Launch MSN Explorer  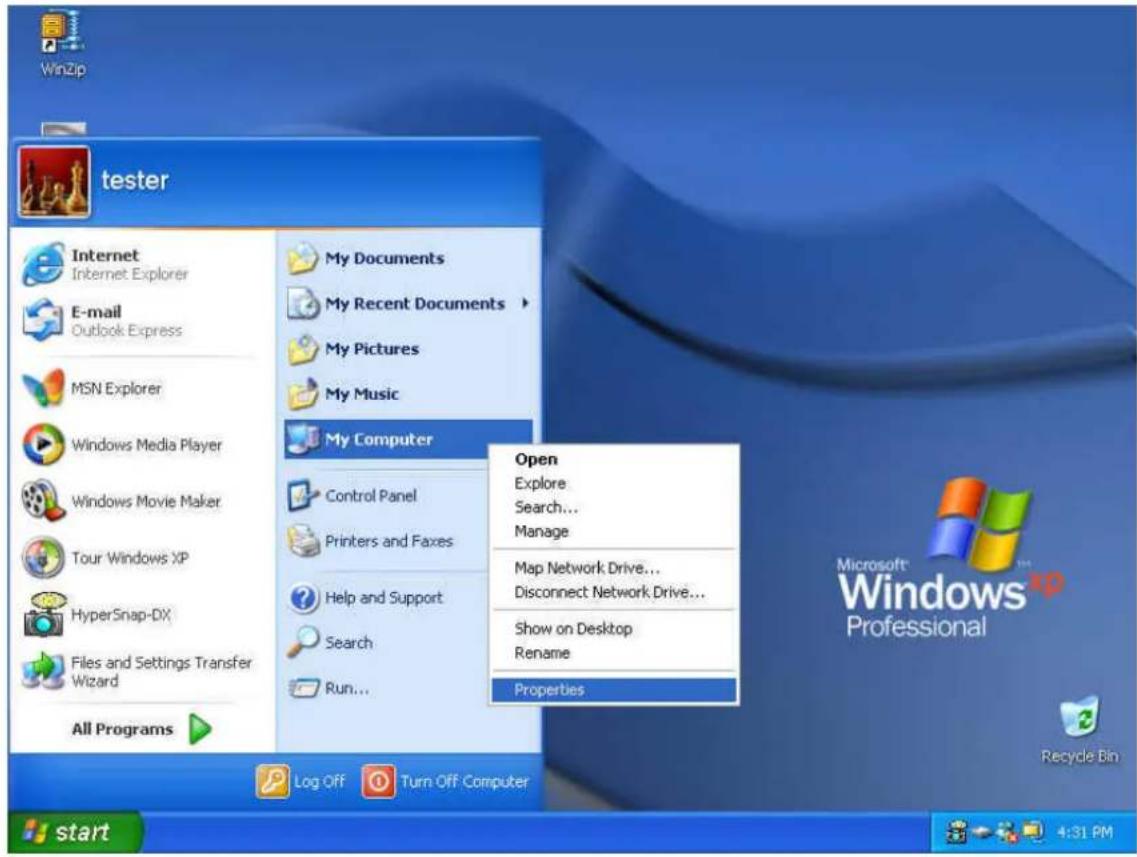point(92,389)
